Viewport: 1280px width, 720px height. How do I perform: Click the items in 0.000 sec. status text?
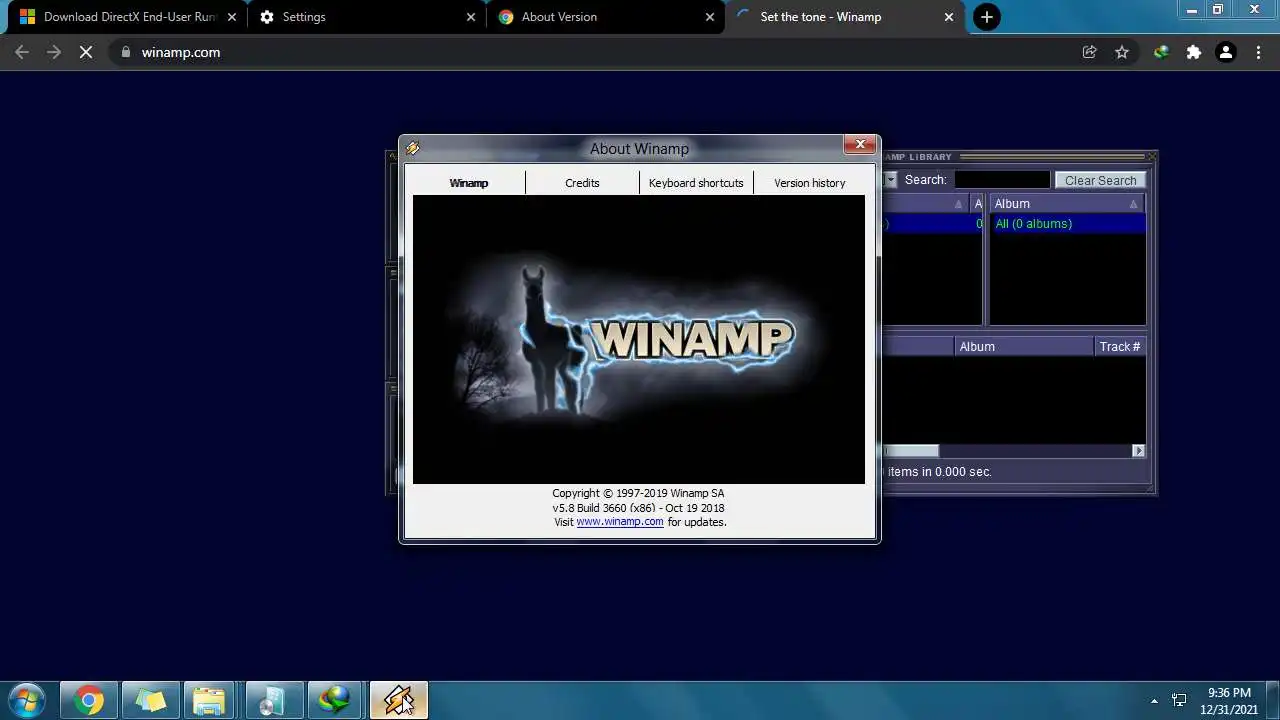tap(940, 472)
